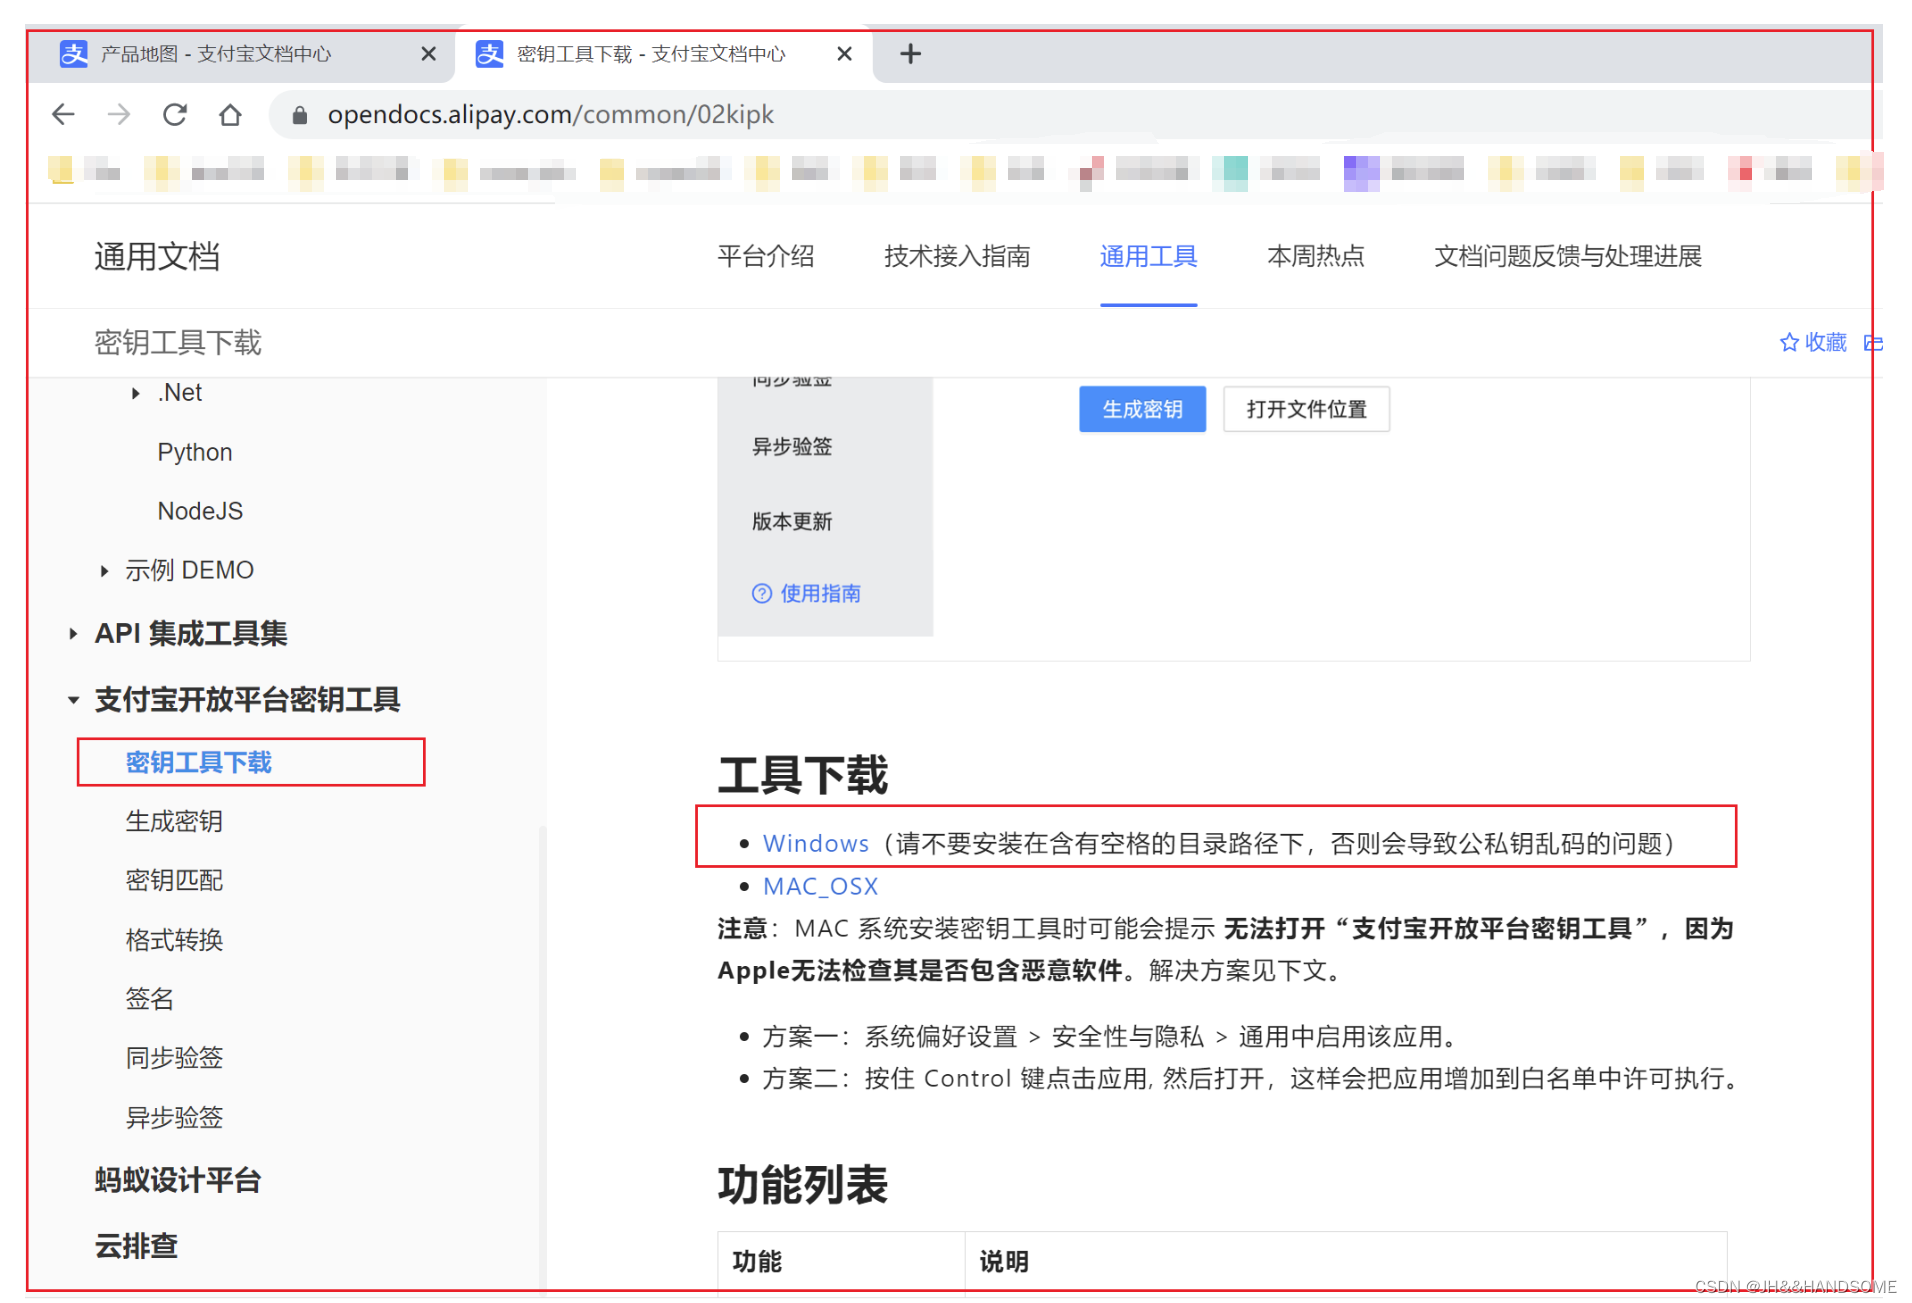Open 云排查 in the sidebar

pyautogui.click(x=136, y=1247)
